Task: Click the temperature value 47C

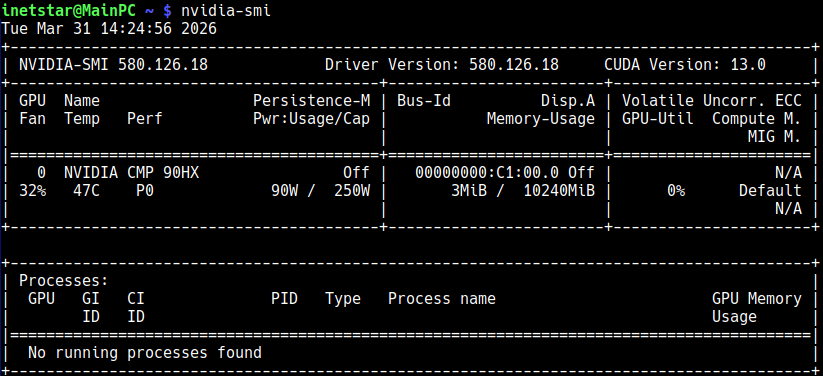Action: (x=87, y=191)
